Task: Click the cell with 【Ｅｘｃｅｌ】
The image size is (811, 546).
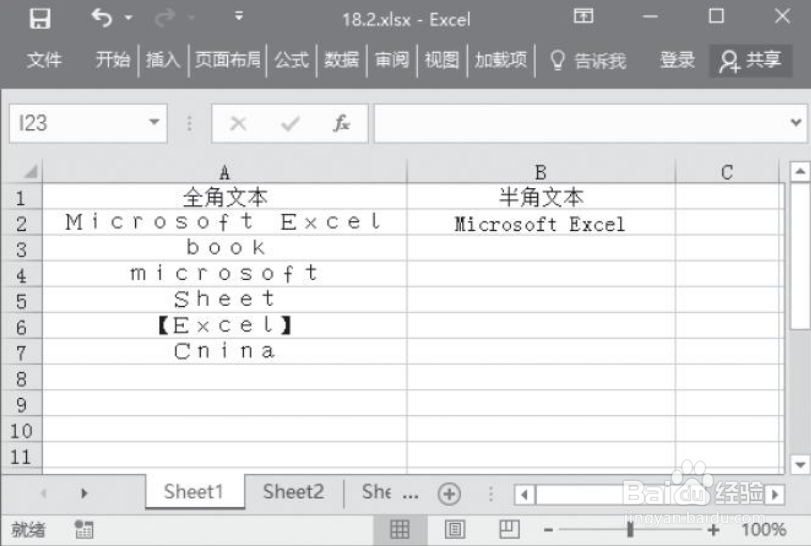Action: click(224, 326)
